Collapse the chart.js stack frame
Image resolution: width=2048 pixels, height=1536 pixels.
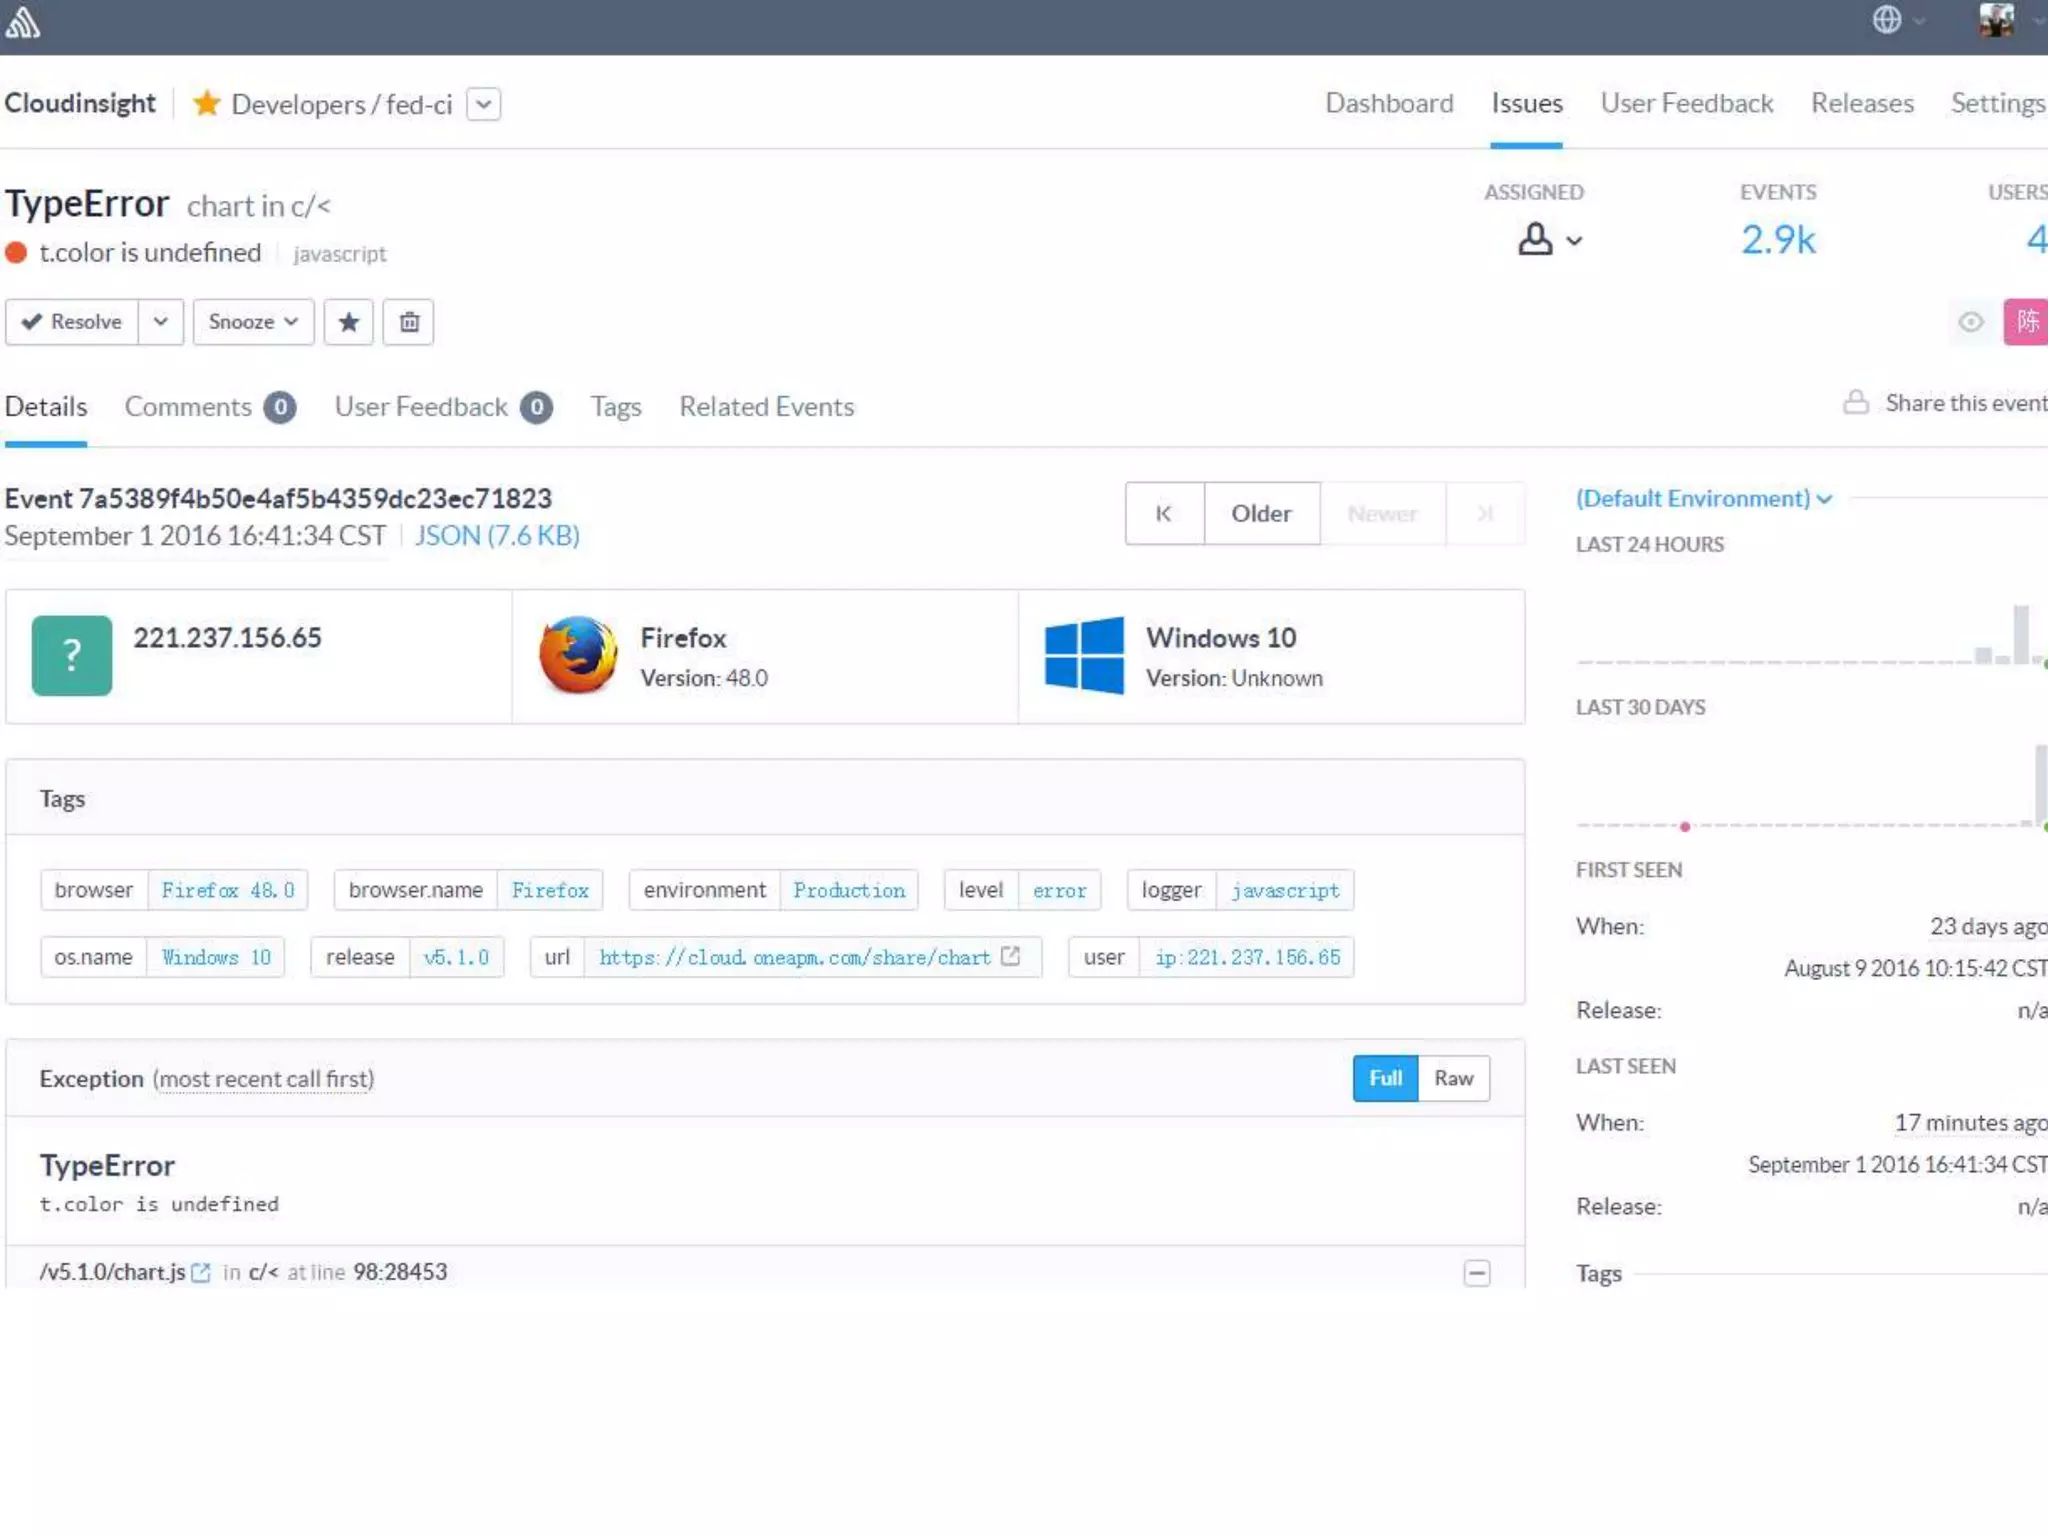1476,1273
